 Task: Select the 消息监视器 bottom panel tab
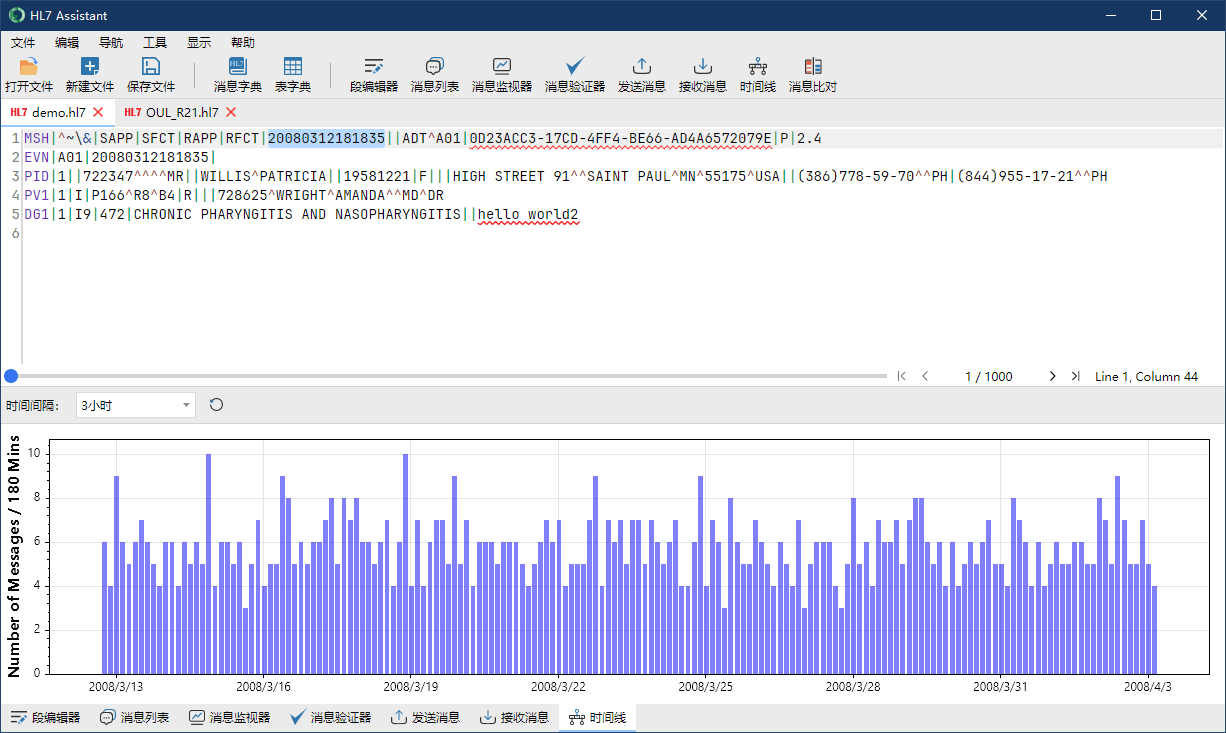point(230,718)
